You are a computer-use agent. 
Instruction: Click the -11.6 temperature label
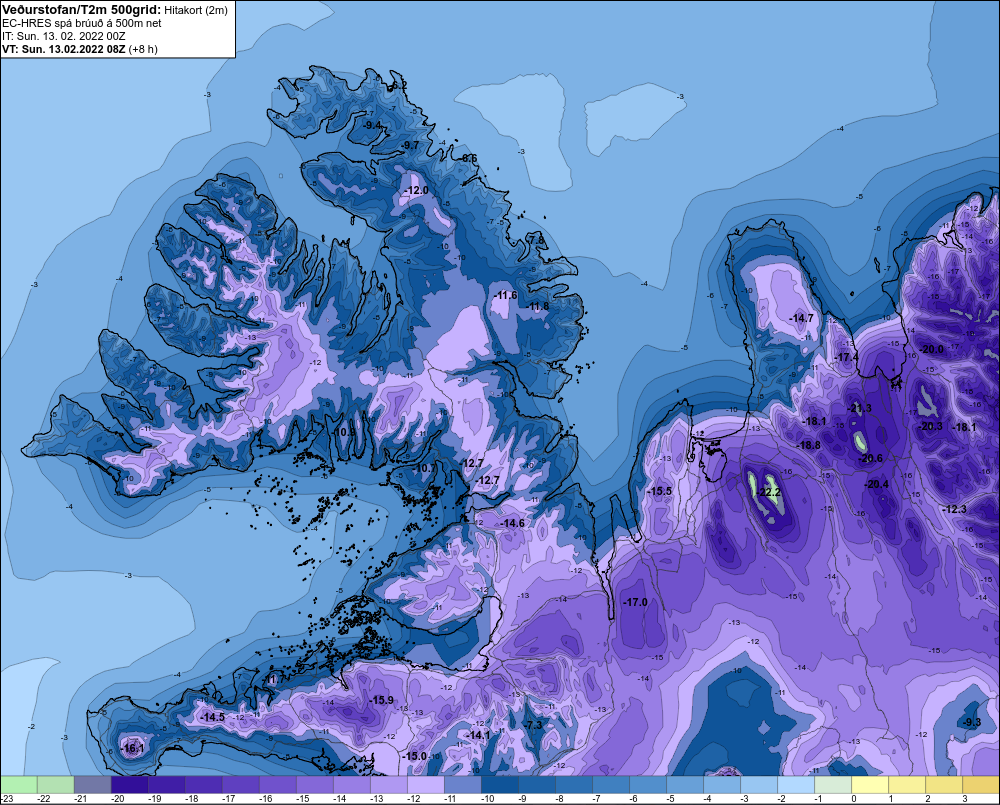(505, 295)
